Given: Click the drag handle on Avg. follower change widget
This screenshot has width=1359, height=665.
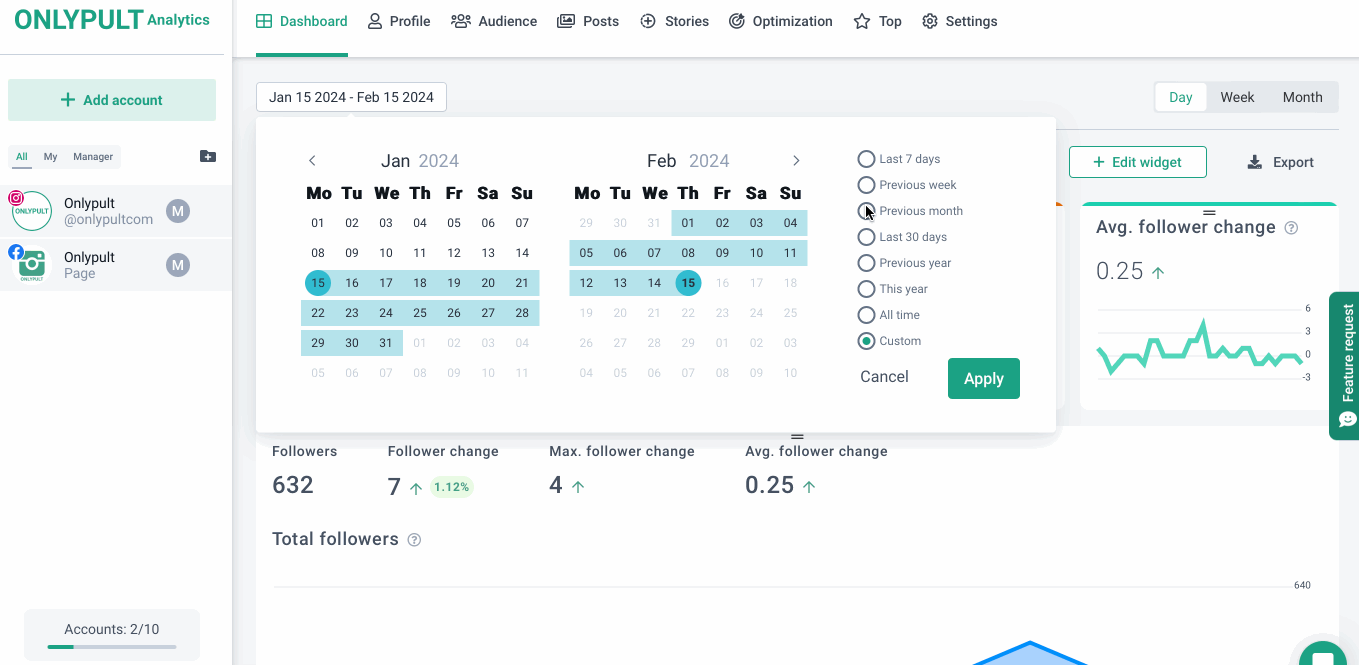Looking at the screenshot, I should pyautogui.click(x=1209, y=212).
